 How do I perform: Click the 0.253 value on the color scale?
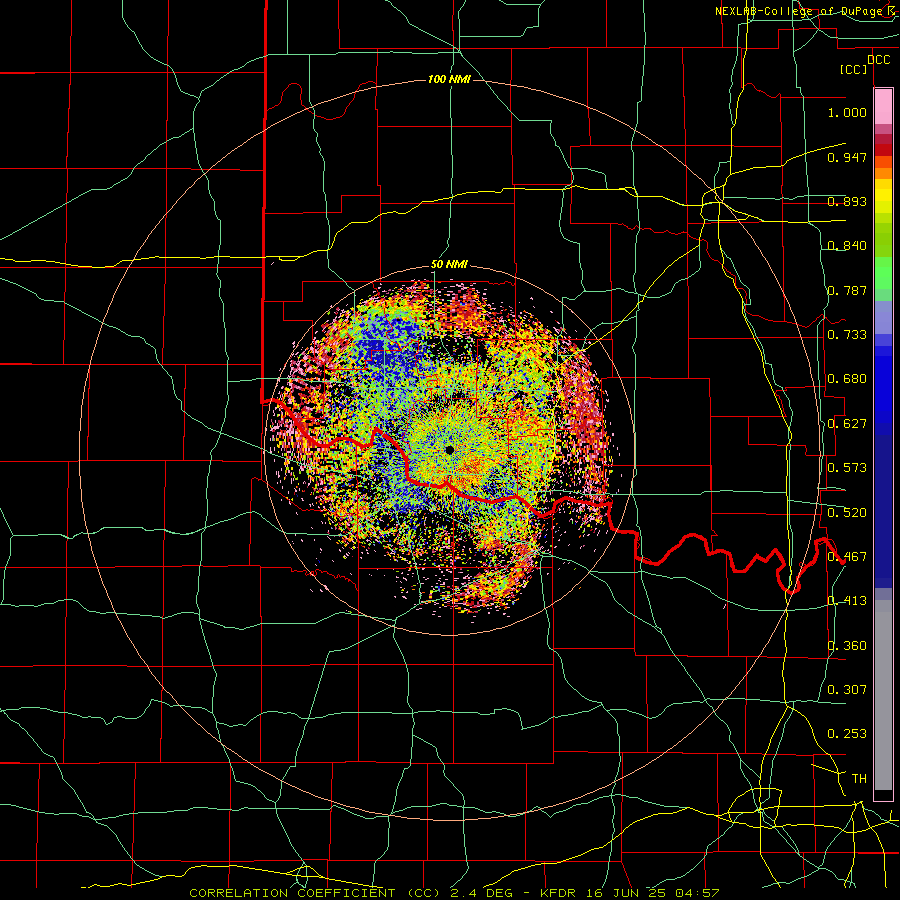847,734
